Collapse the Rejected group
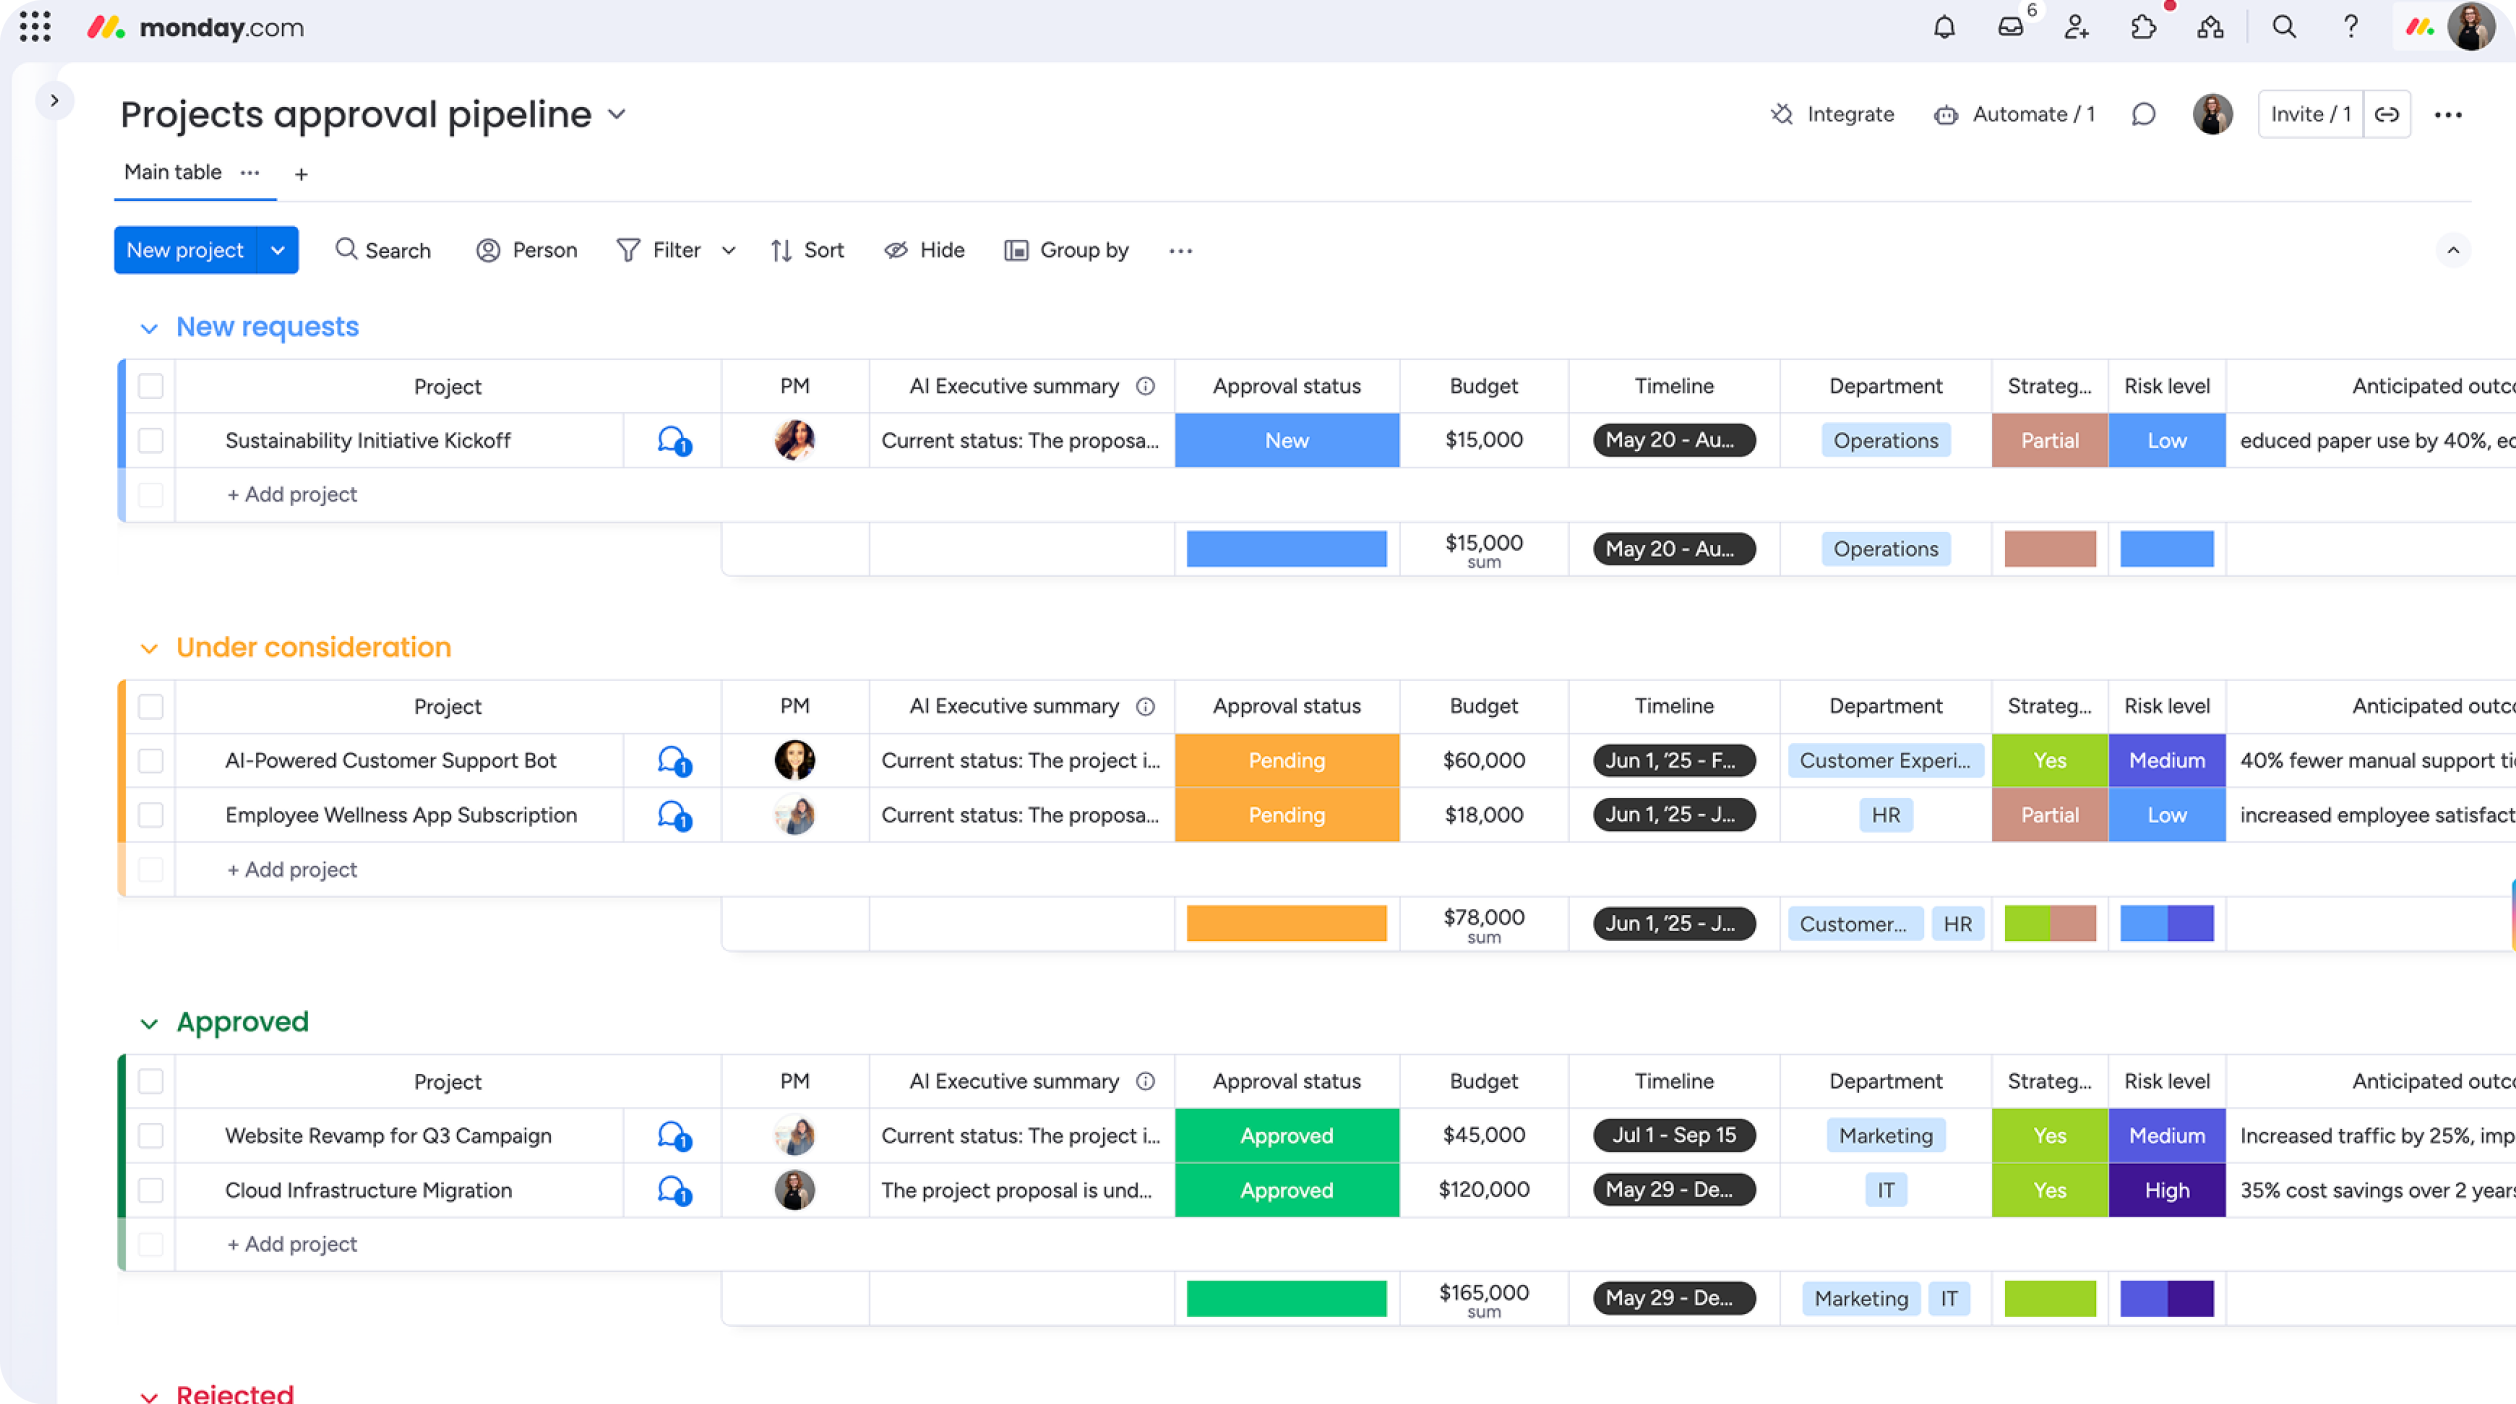 pos(149,1397)
